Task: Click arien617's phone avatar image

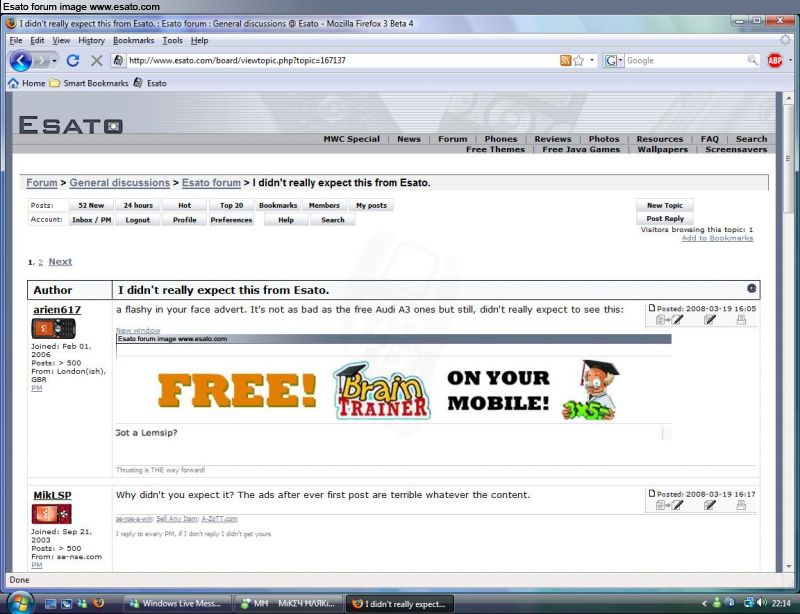Action: 54,328
